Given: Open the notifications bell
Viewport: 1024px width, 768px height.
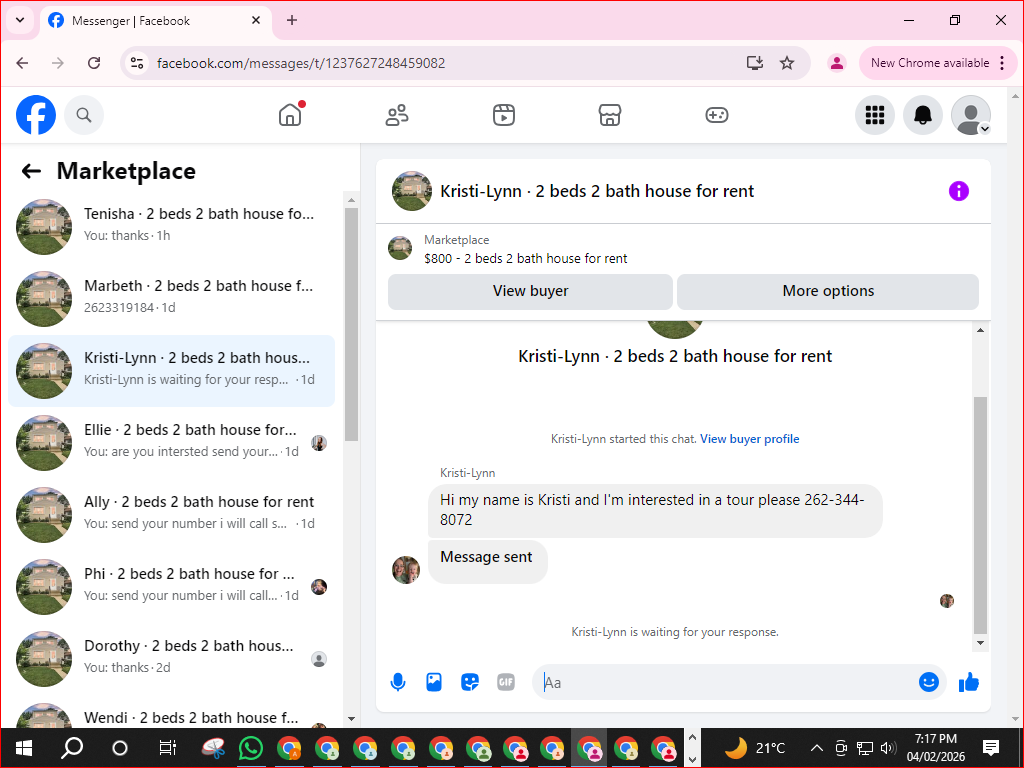Looking at the screenshot, I should pos(922,115).
